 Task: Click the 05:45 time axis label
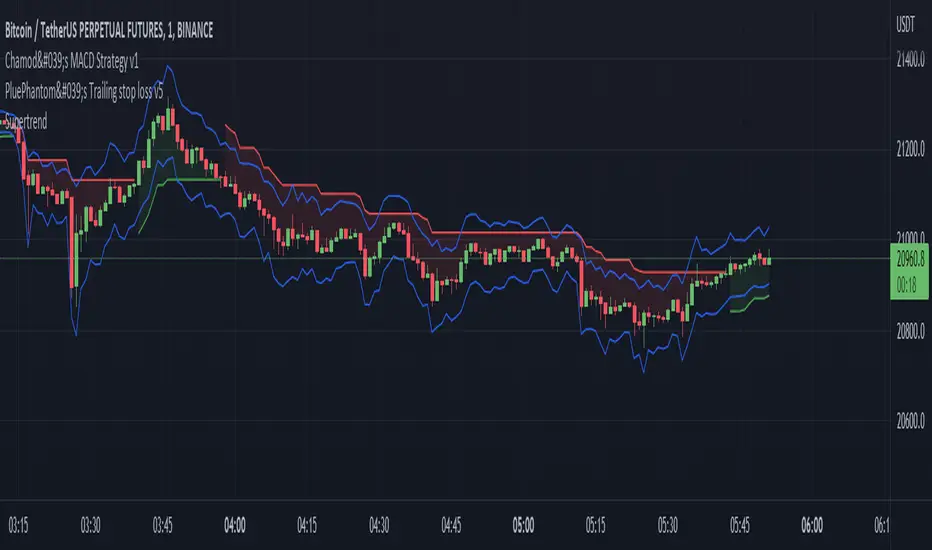739,525
